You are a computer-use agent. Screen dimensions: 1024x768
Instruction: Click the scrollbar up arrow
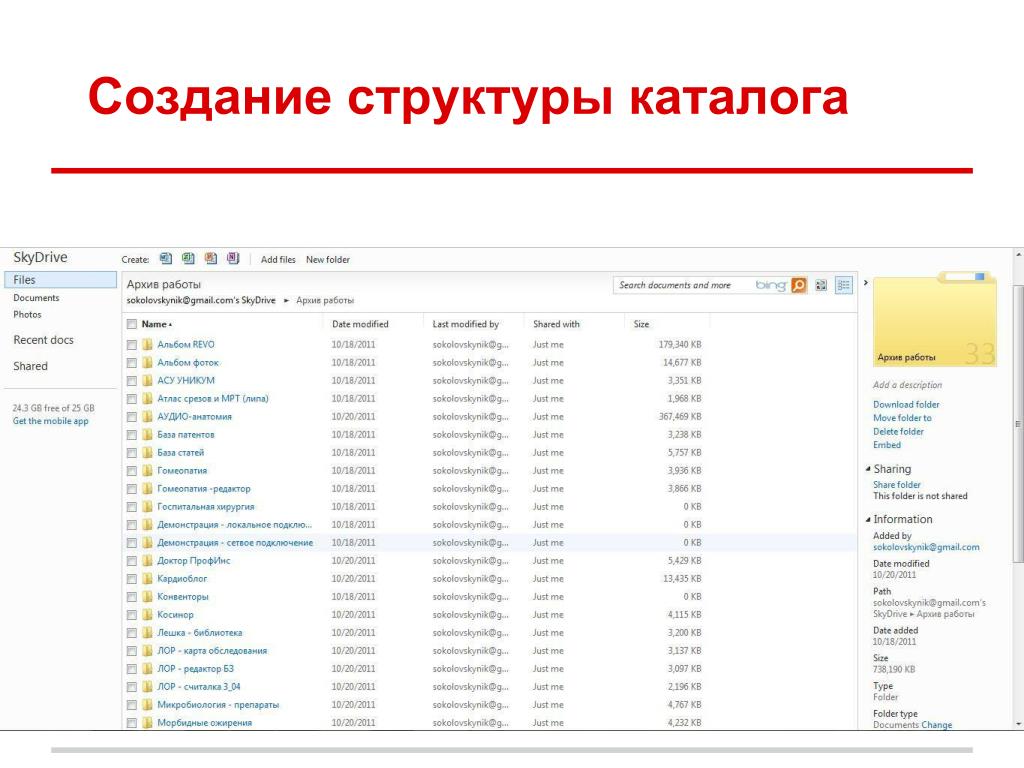1018,253
